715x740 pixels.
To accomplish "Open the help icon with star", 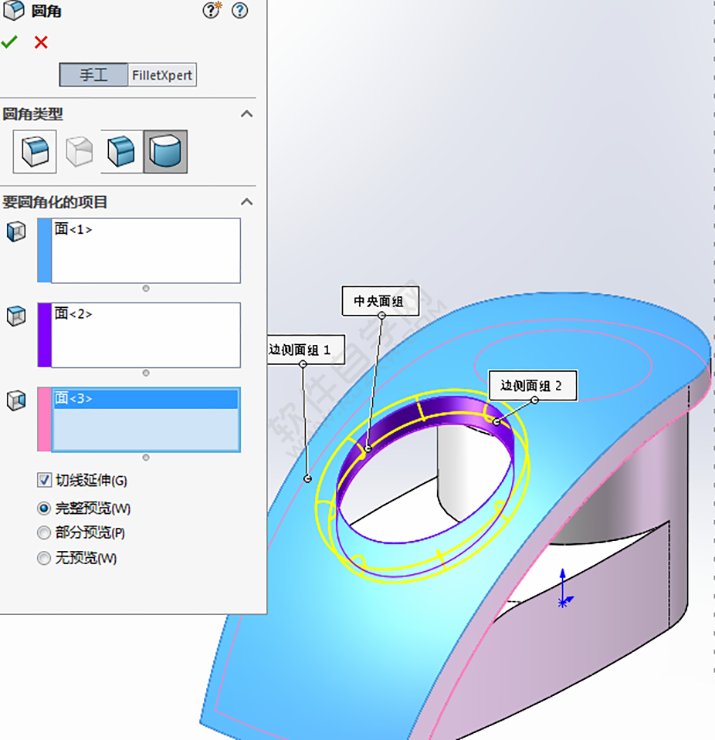I will point(212,10).
